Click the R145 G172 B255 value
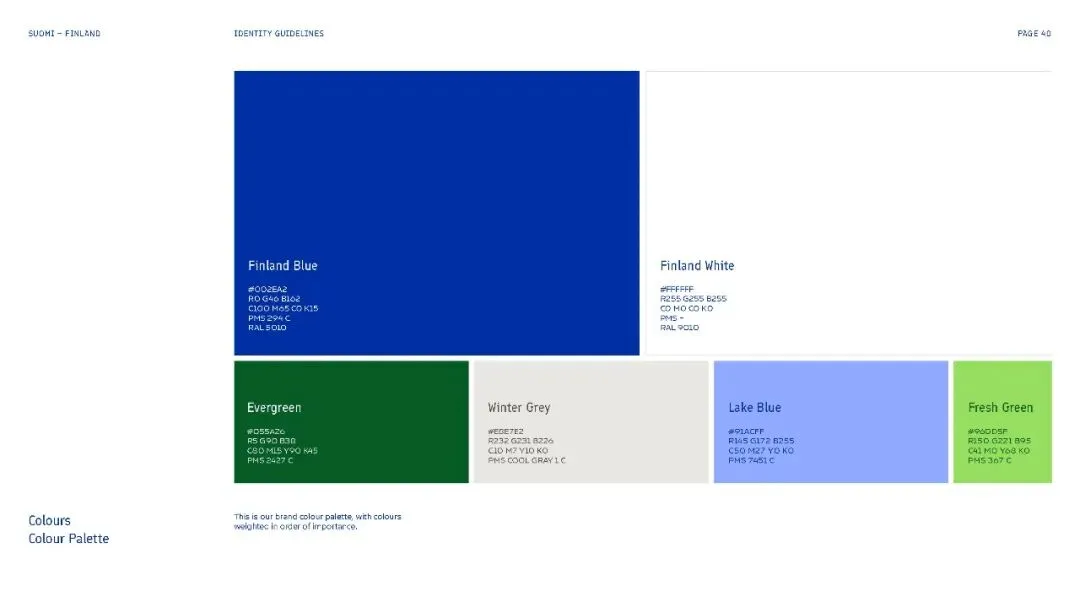This screenshot has height=597, width=1080. (761, 441)
